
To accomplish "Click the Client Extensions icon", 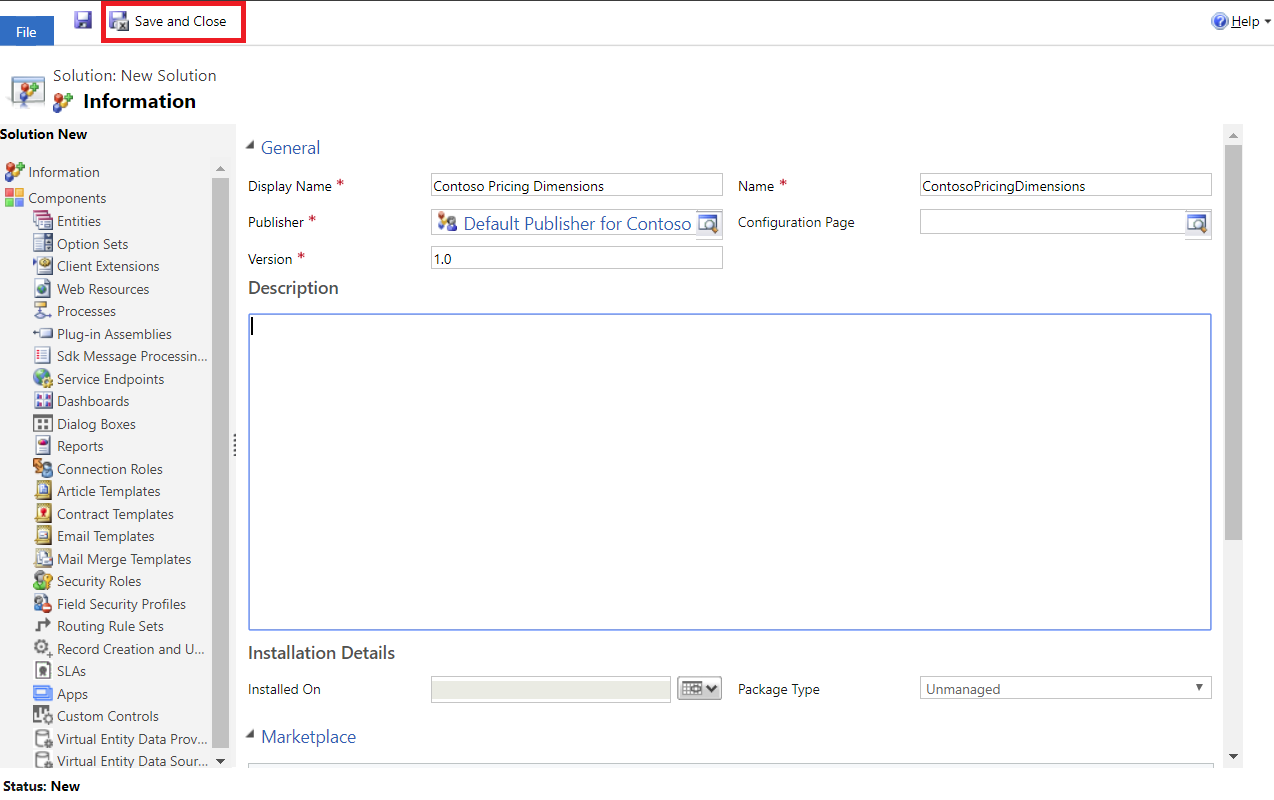I will point(43,266).
